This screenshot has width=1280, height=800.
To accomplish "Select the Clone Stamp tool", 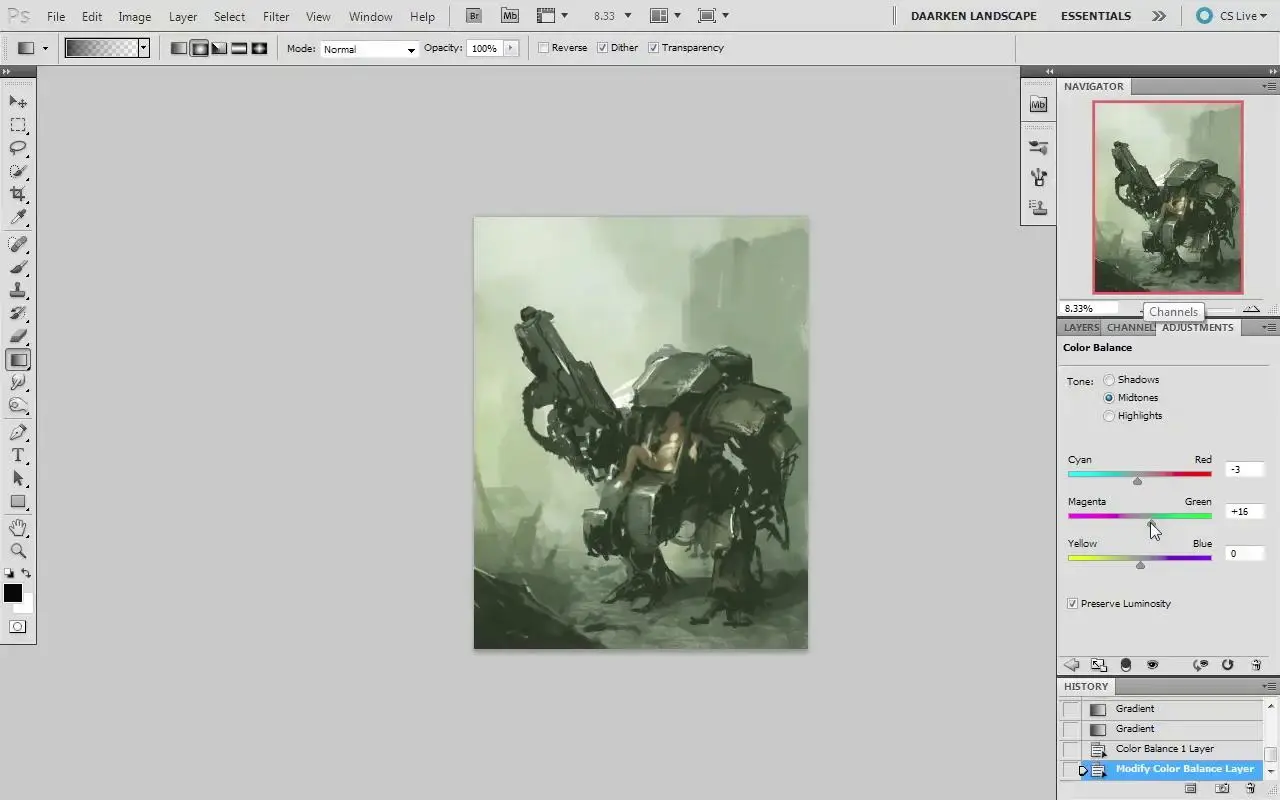I will tap(18, 290).
